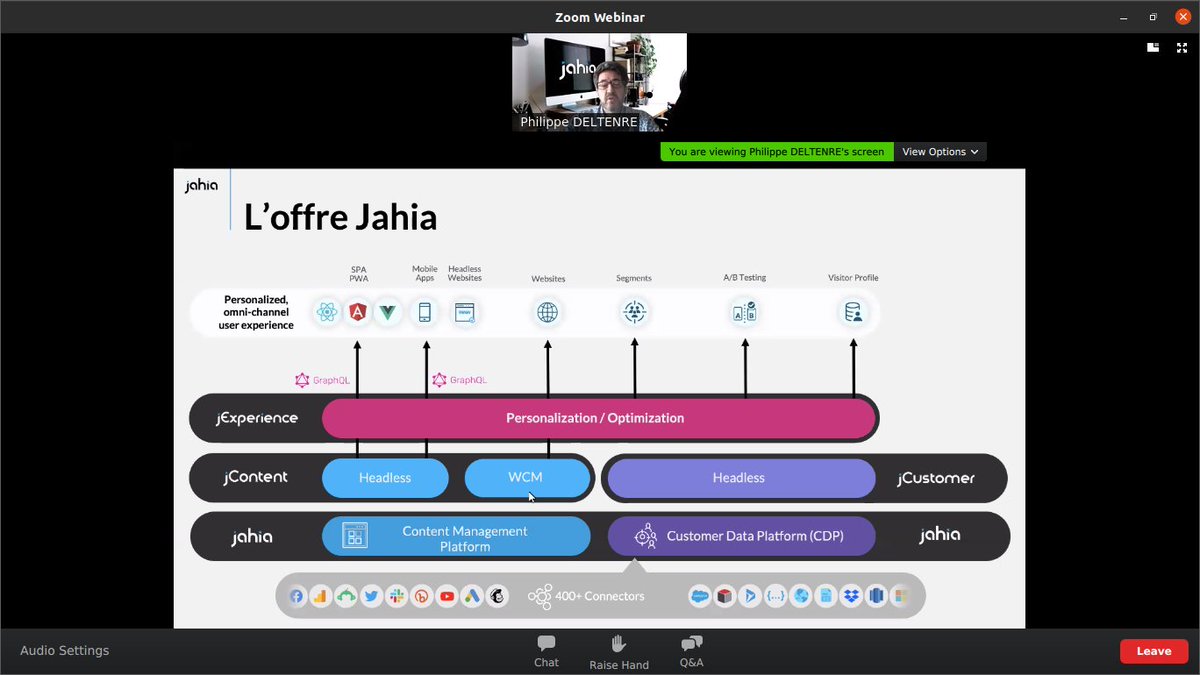Click the 'L'offre Jahia' slide title

(341, 217)
